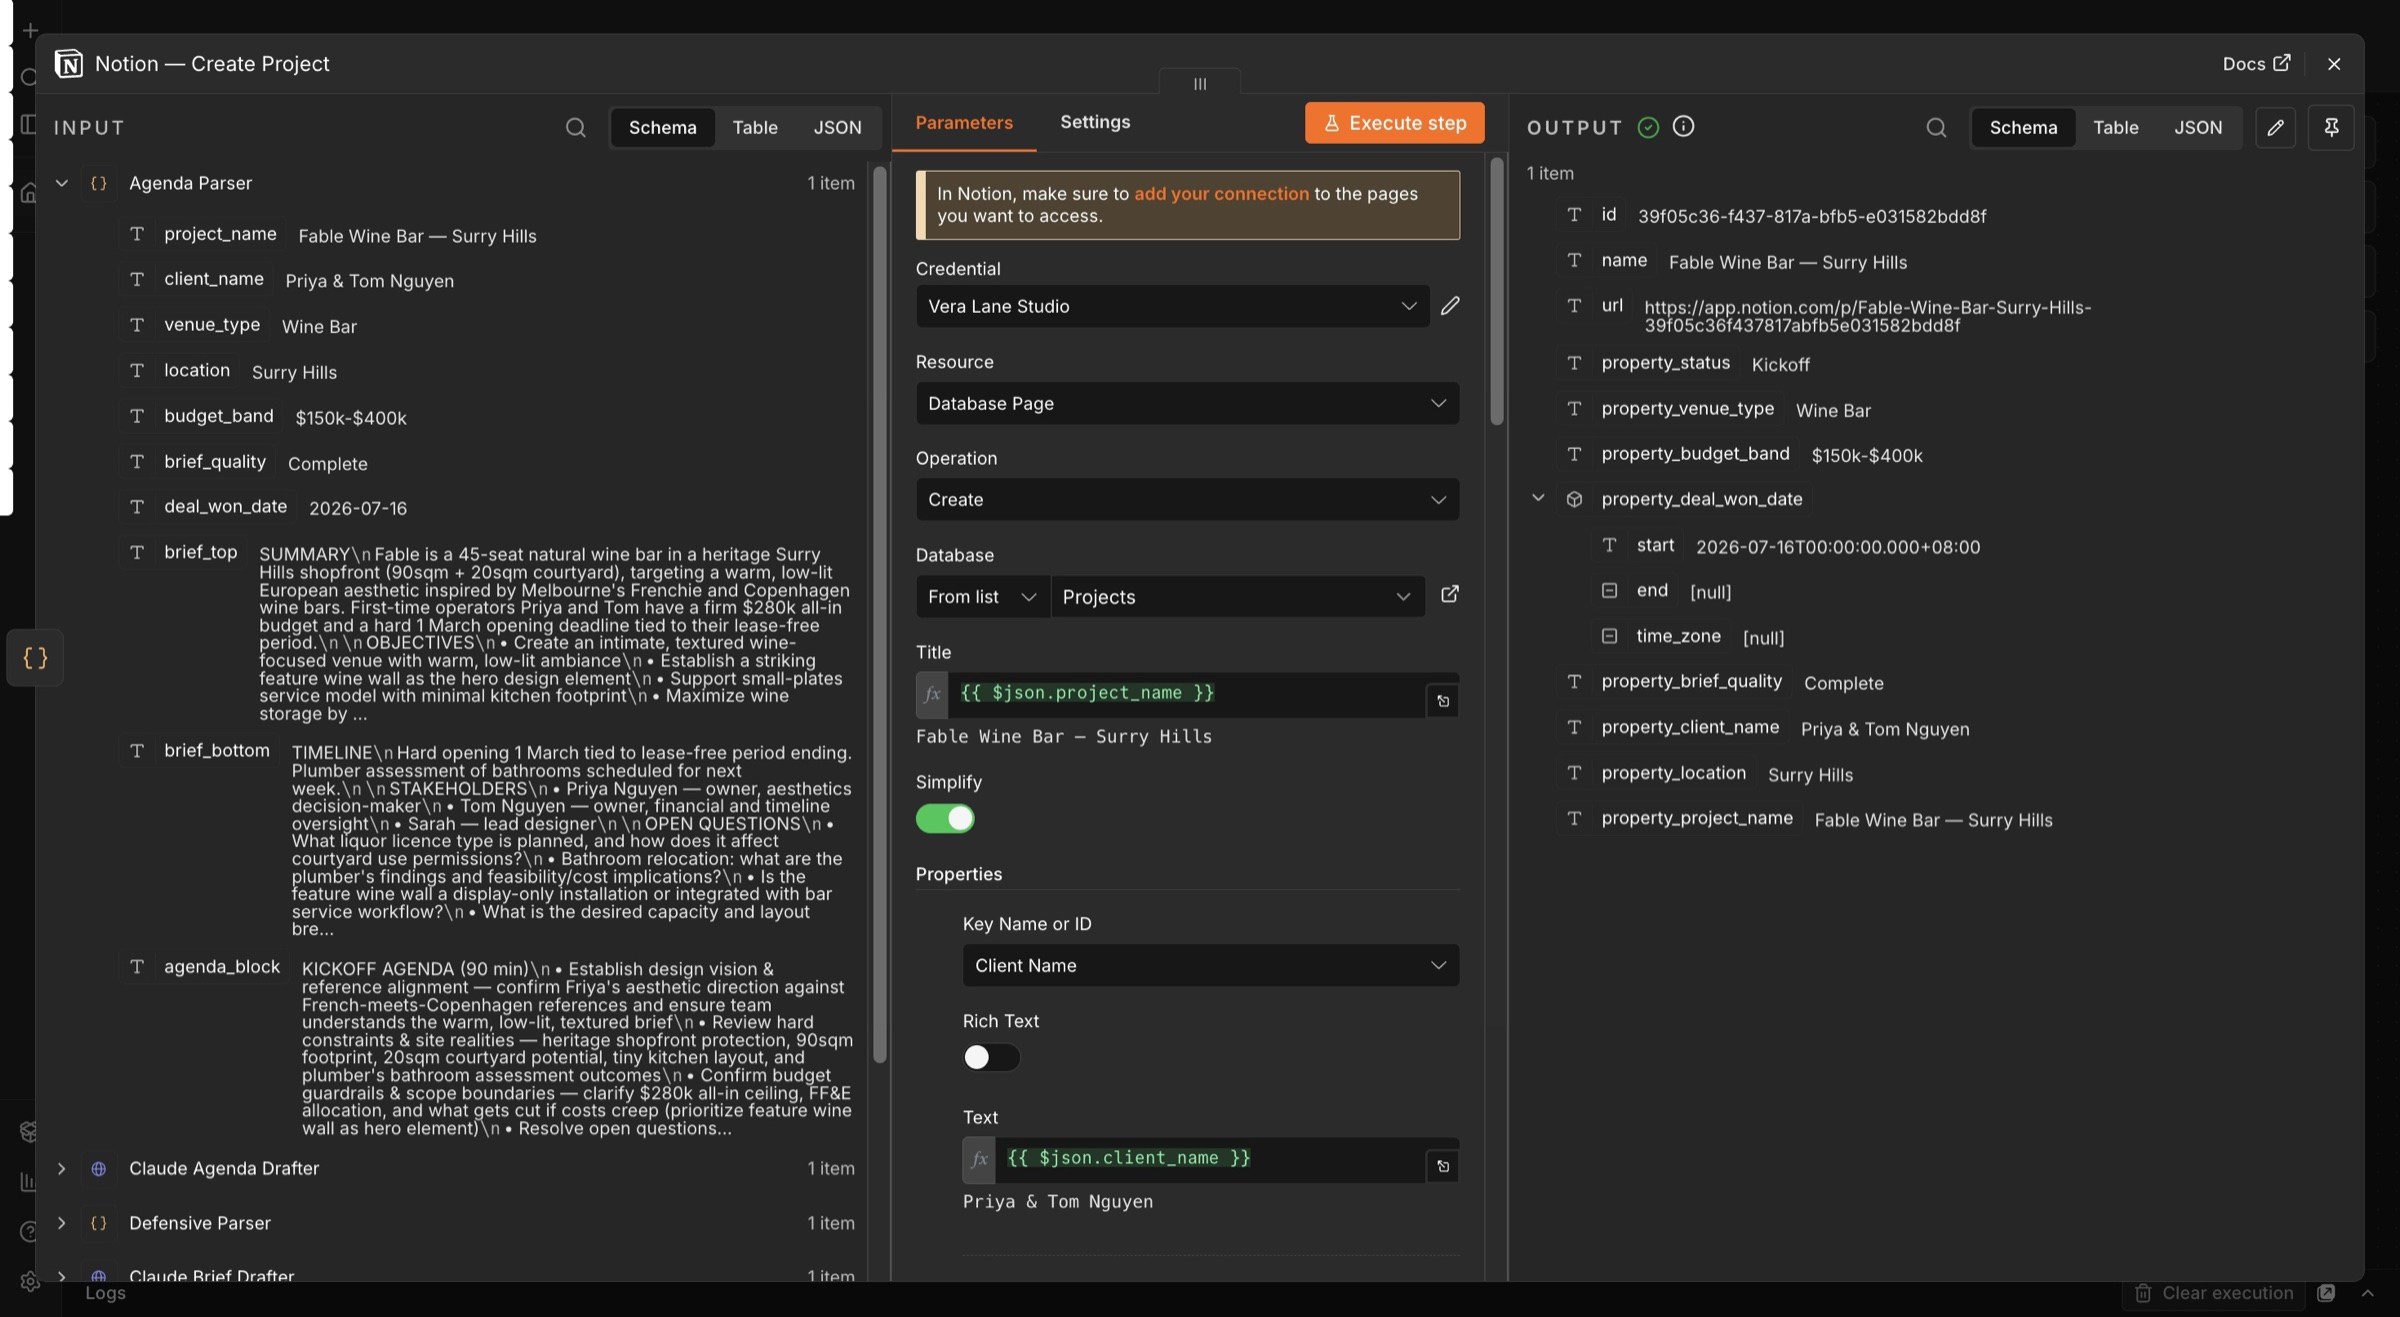Image resolution: width=2400 pixels, height=1317 pixels.
Task: Open the Client Name key dropdown
Action: (x=1211, y=965)
